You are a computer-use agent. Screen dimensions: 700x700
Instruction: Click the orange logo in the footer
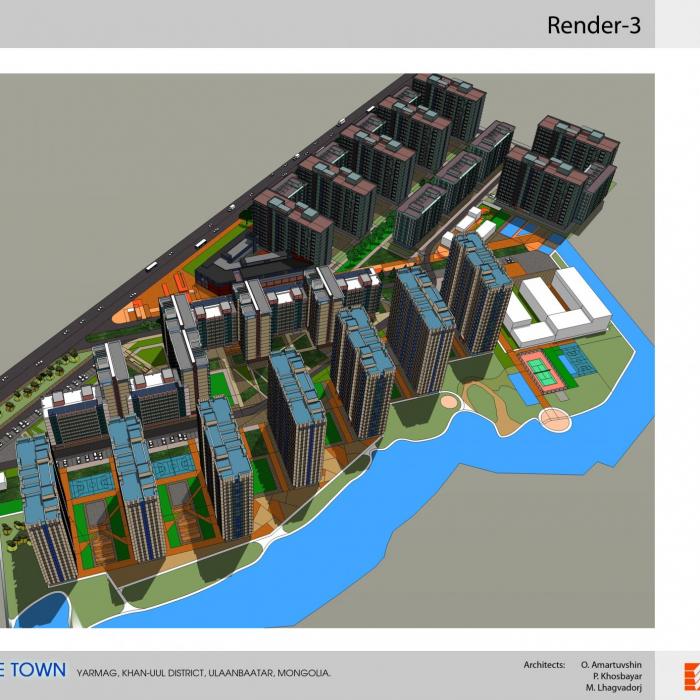click(692, 677)
